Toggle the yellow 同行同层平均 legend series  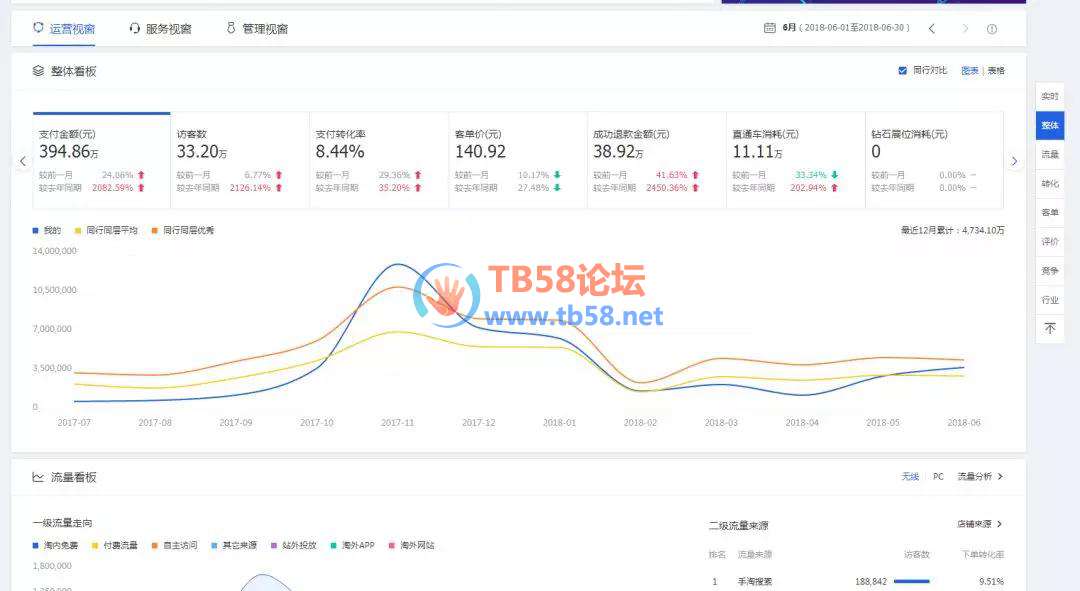[x=107, y=230]
